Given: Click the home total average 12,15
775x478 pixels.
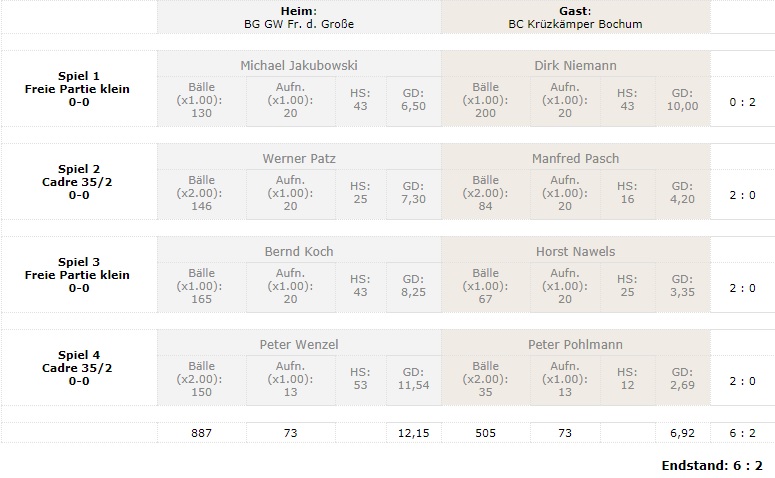Looking at the screenshot, I should pyautogui.click(x=413, y=433).
